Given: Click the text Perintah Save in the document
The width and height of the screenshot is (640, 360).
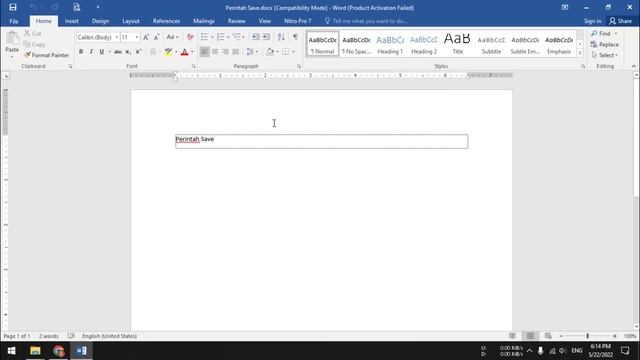Looking at the screenshot, I should click(195, 139).
